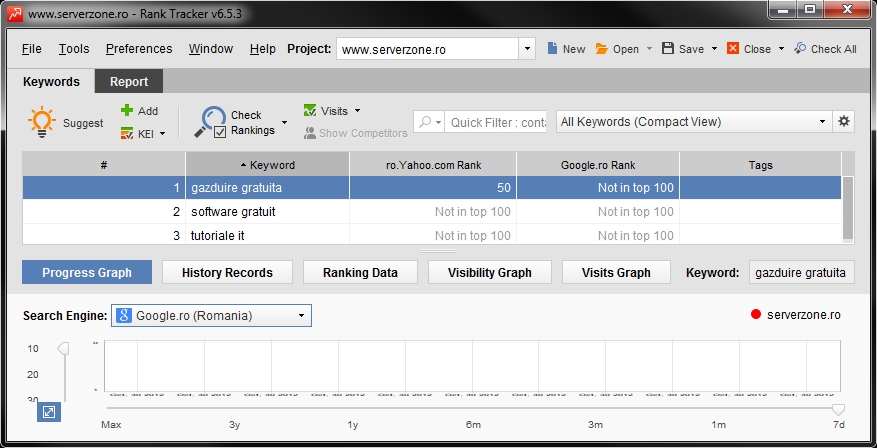Click the Rank Tracker app title icon
877x448 pixels.
pyautogui.click(x=15, y=14)
